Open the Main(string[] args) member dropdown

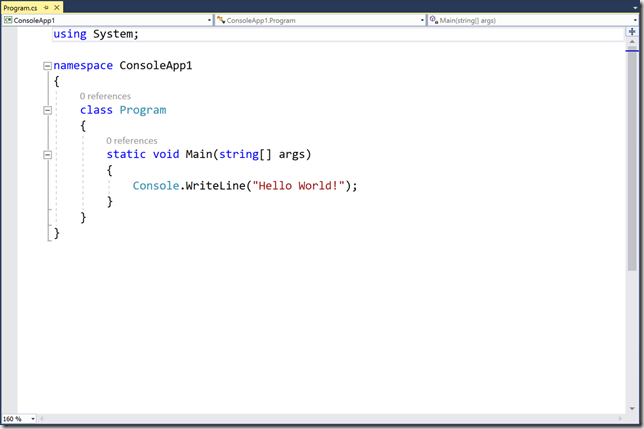530,20
